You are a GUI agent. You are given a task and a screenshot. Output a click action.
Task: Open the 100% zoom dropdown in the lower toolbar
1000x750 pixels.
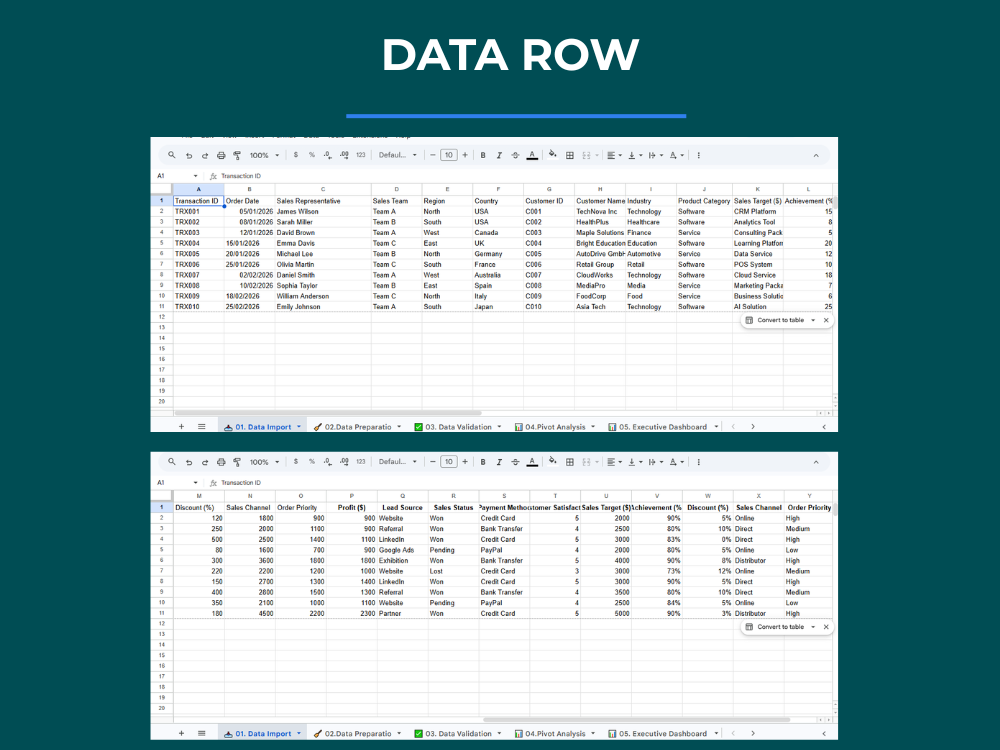pyautogui.click(x=264, y=462)
